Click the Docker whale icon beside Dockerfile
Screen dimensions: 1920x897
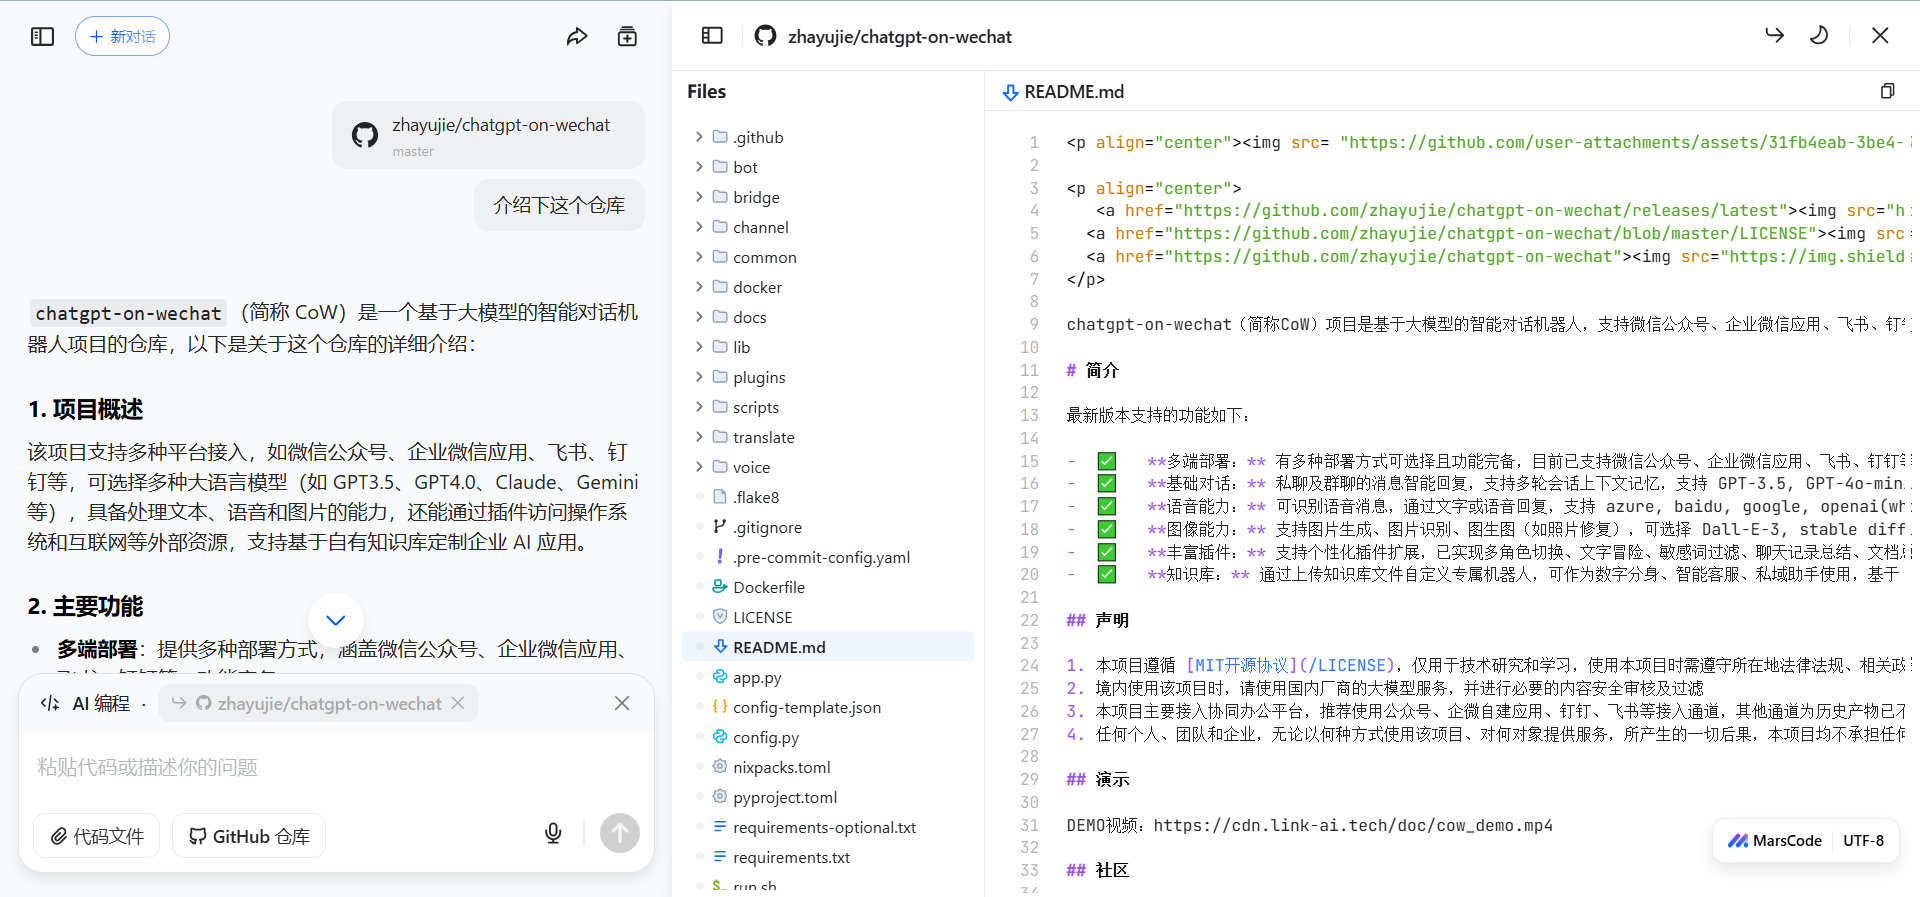[x=719, y=586]
